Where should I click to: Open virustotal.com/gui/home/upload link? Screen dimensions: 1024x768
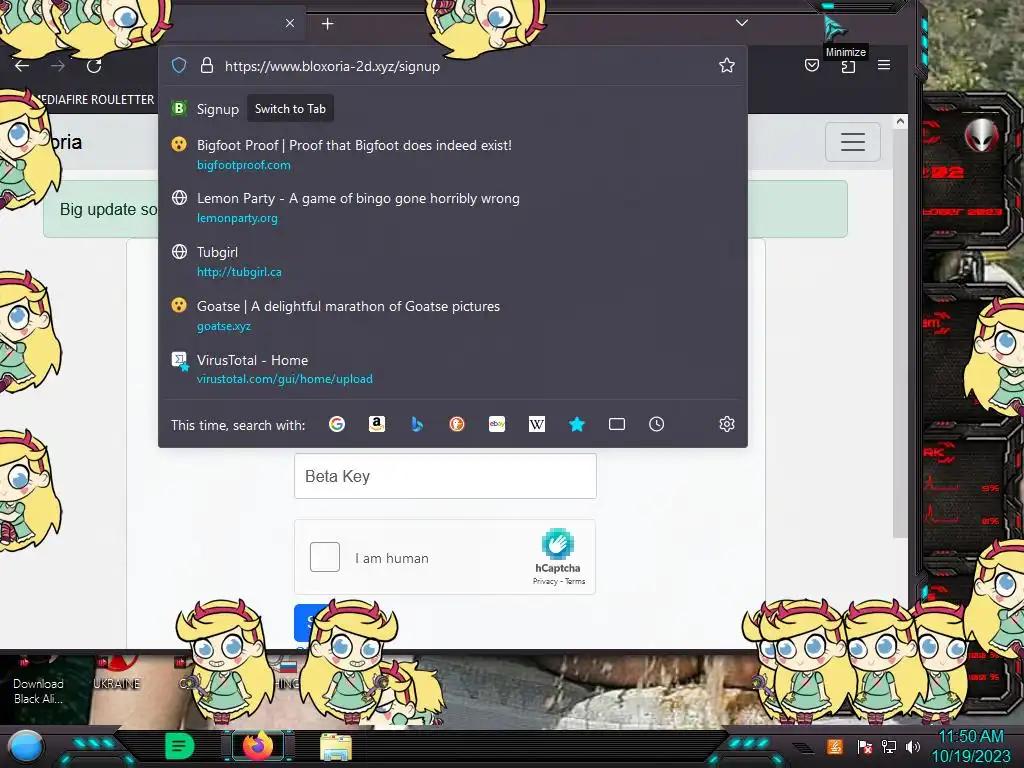pos(285,379)
